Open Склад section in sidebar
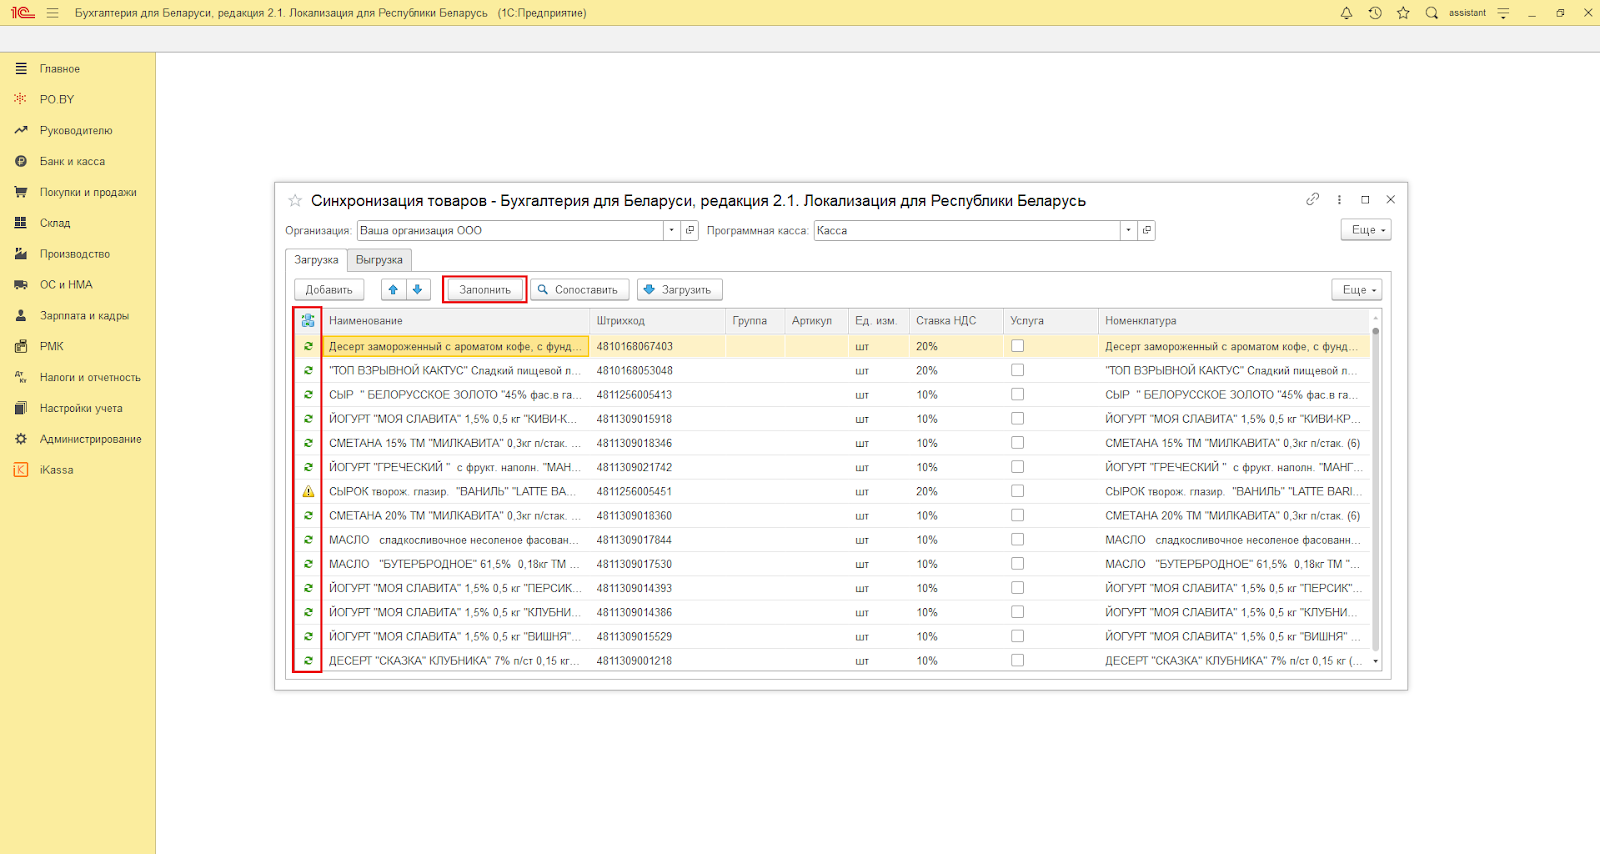 click(x=55, y=224)
